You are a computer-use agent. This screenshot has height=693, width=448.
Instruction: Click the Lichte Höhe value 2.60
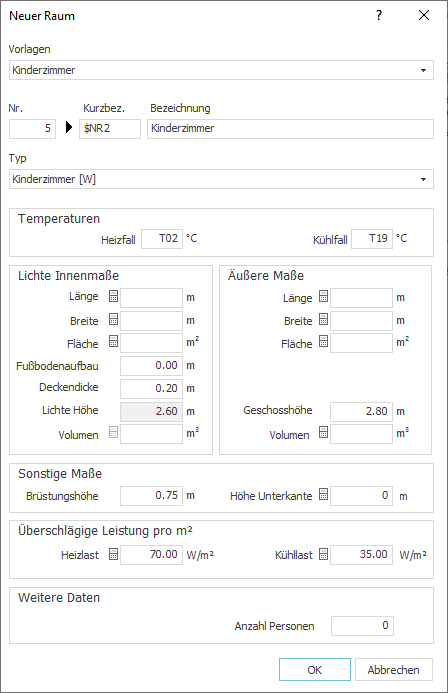(151, 411)
